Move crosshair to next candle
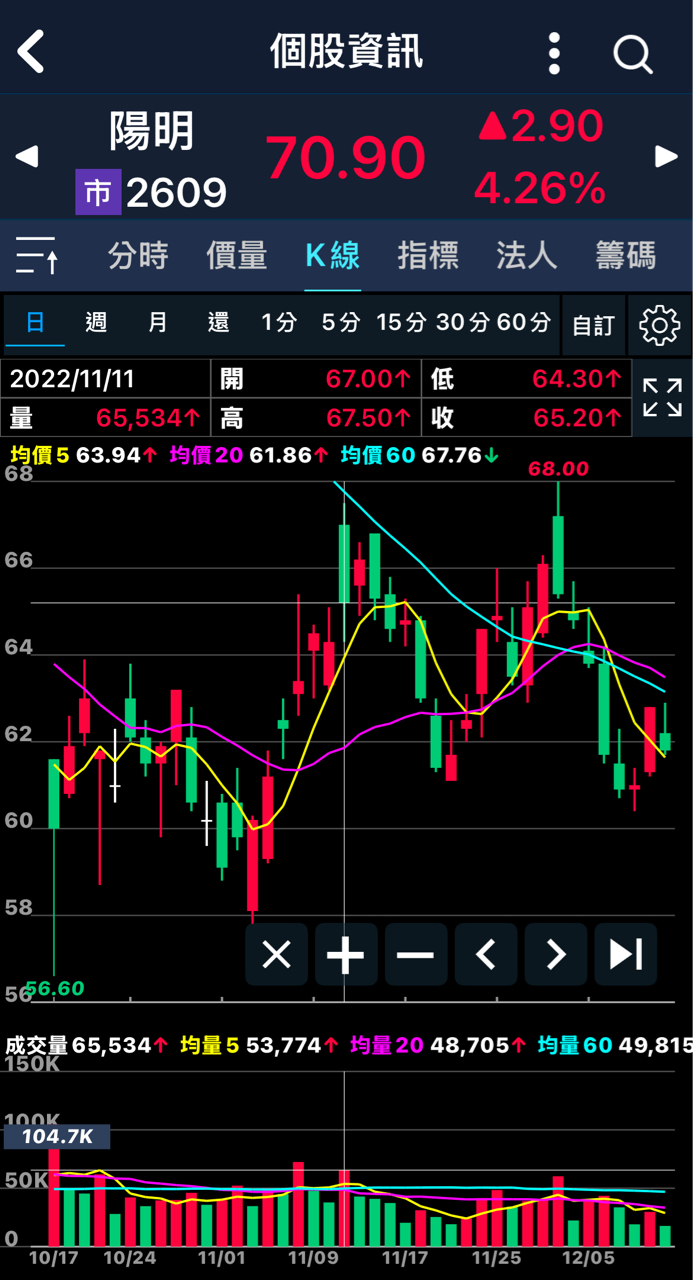This screenshot has height=1280, width=693. [x=556, y=955]
